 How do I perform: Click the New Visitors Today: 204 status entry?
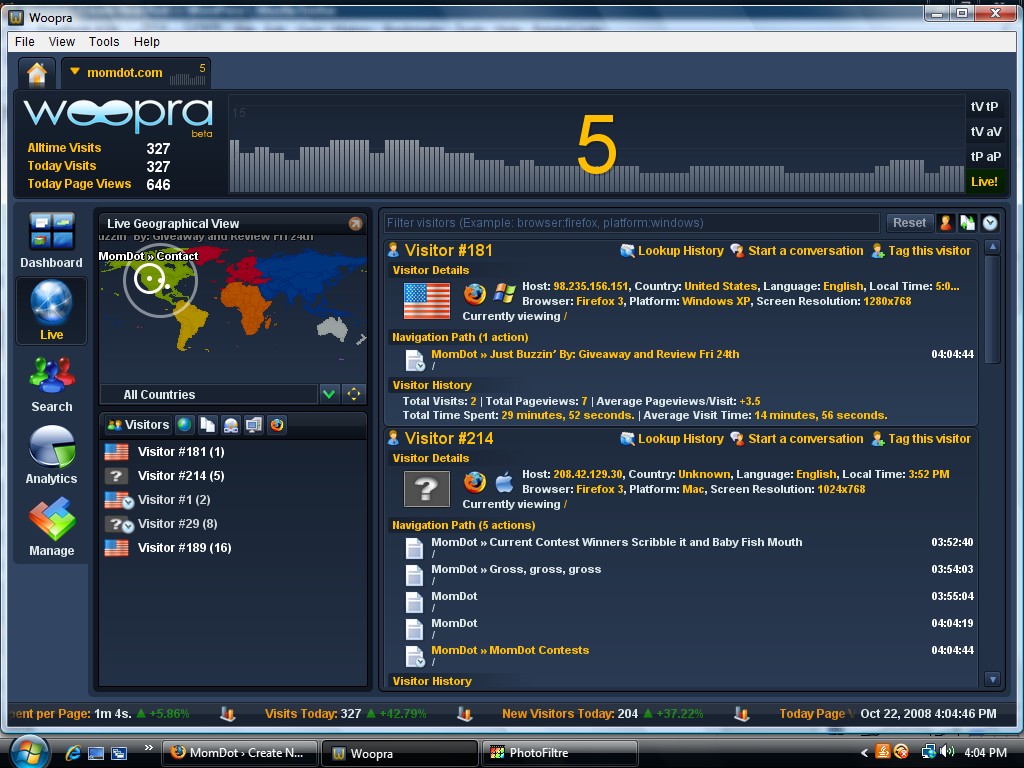pos(602,714)
